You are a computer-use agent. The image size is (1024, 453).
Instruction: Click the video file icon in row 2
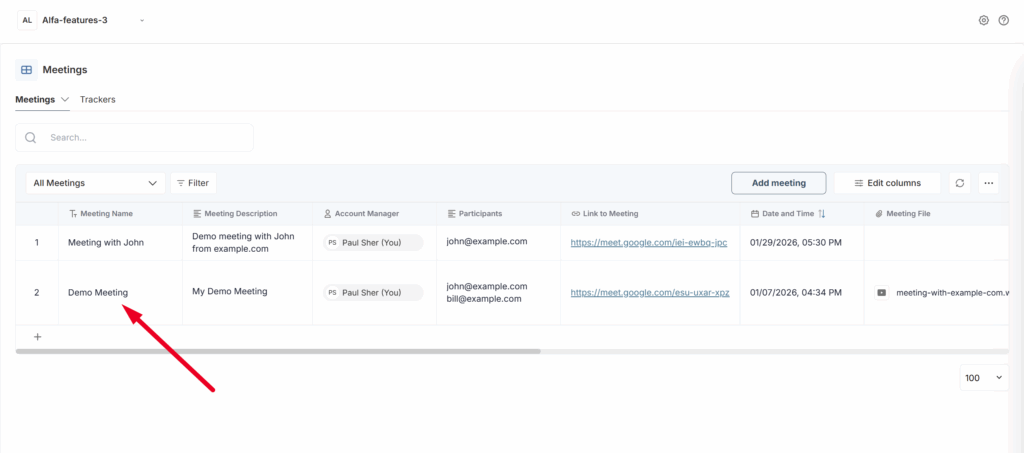(x=881, y=293)
